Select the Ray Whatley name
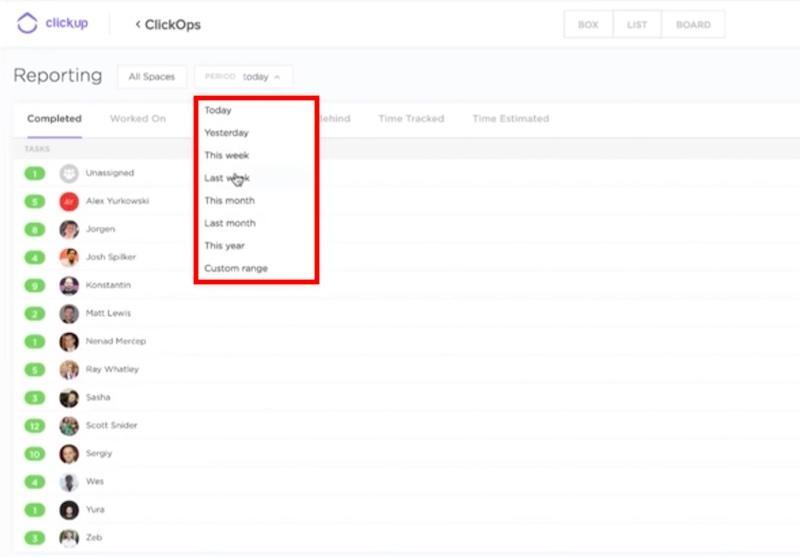The width and height of the screenshot is (800, 557). coord(112,369)
